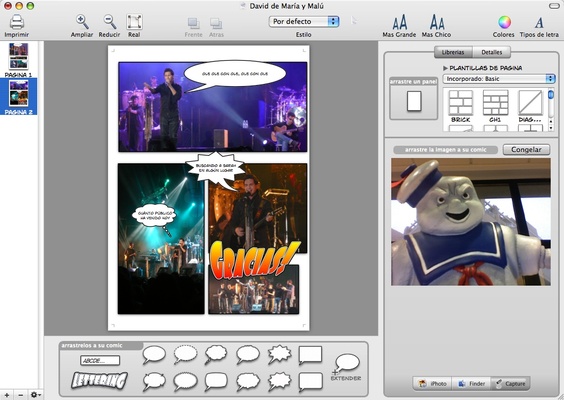This screenshot has height=400, width=564.
Task: Collapse the Plantillas de Pagina disclosure triangle
Action: pos(445,68)
